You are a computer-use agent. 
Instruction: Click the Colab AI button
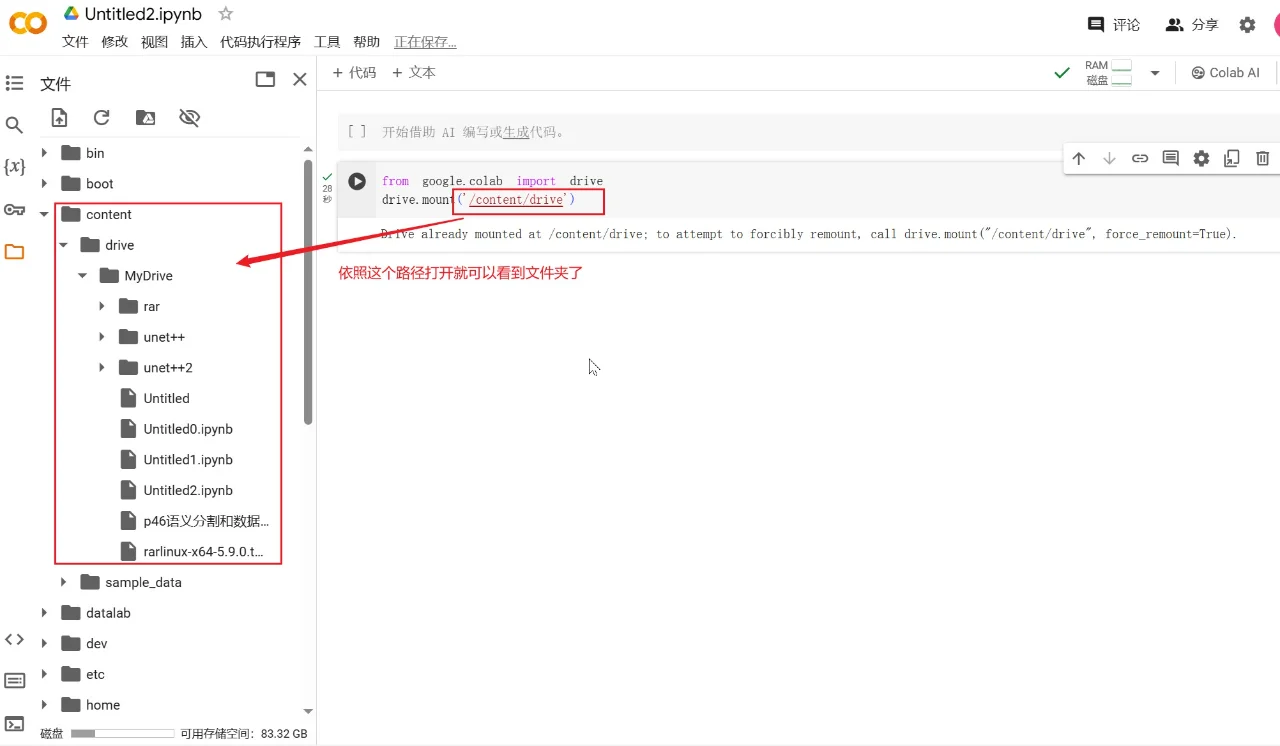(x=1225, y=73)
